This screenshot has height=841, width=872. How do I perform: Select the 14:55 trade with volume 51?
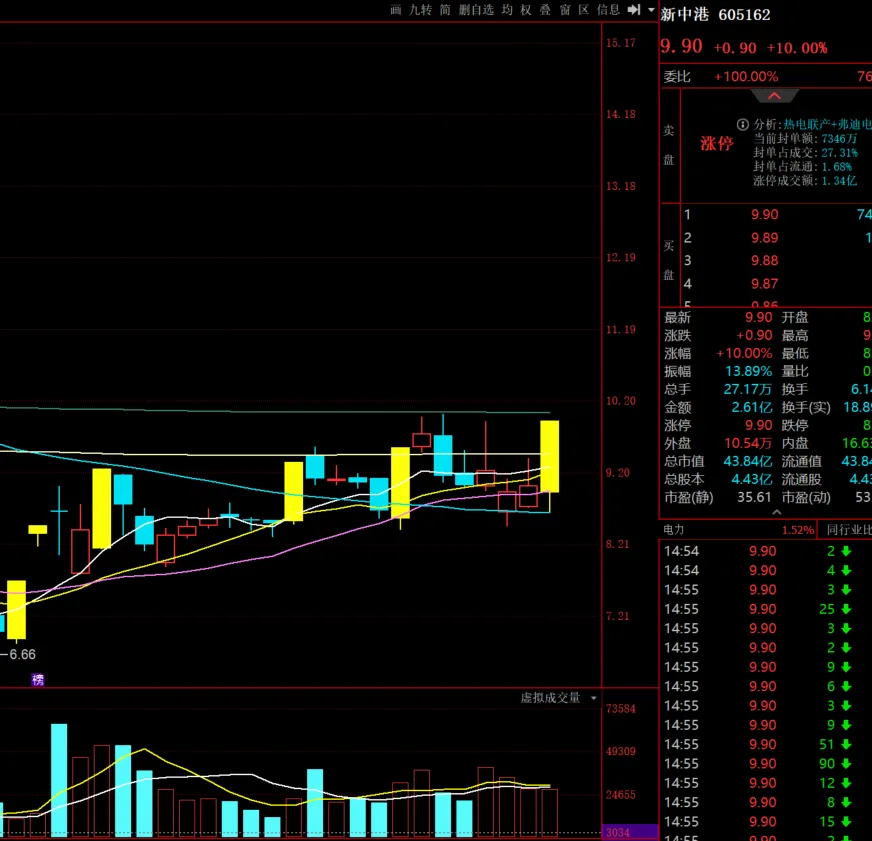(759, 744)
